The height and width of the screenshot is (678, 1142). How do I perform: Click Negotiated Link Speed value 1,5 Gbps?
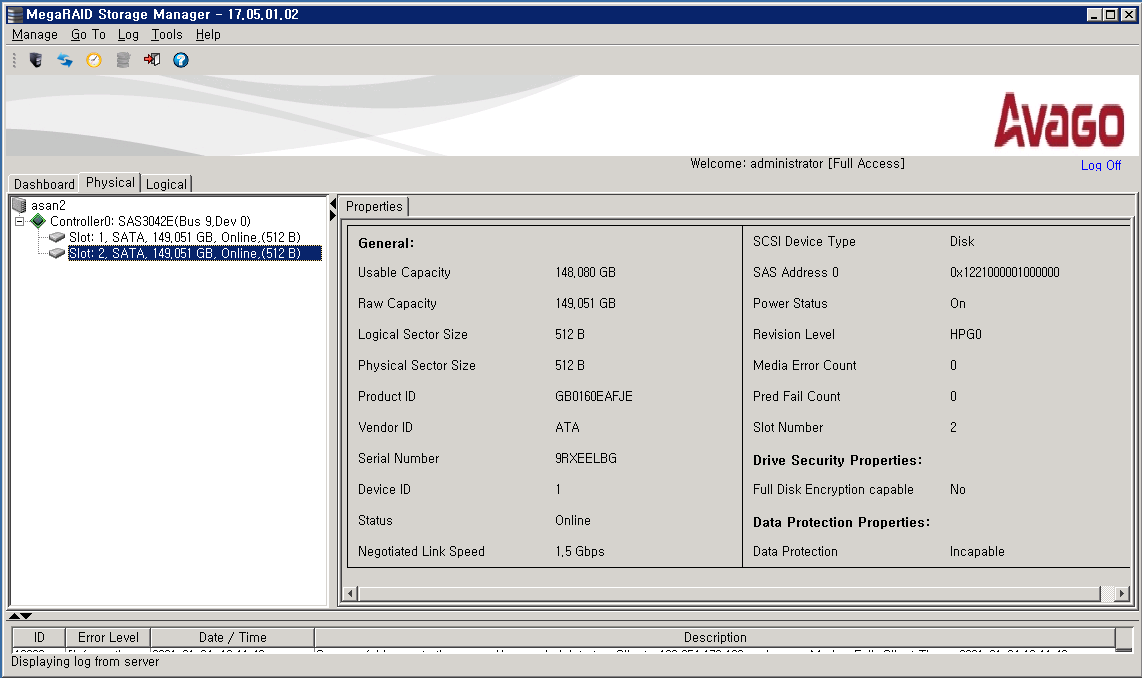[x=580, y=551]
